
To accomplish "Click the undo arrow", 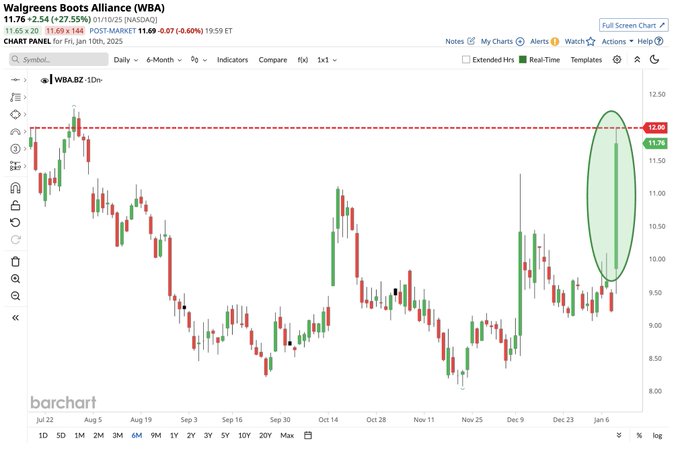I will [15, 223].
